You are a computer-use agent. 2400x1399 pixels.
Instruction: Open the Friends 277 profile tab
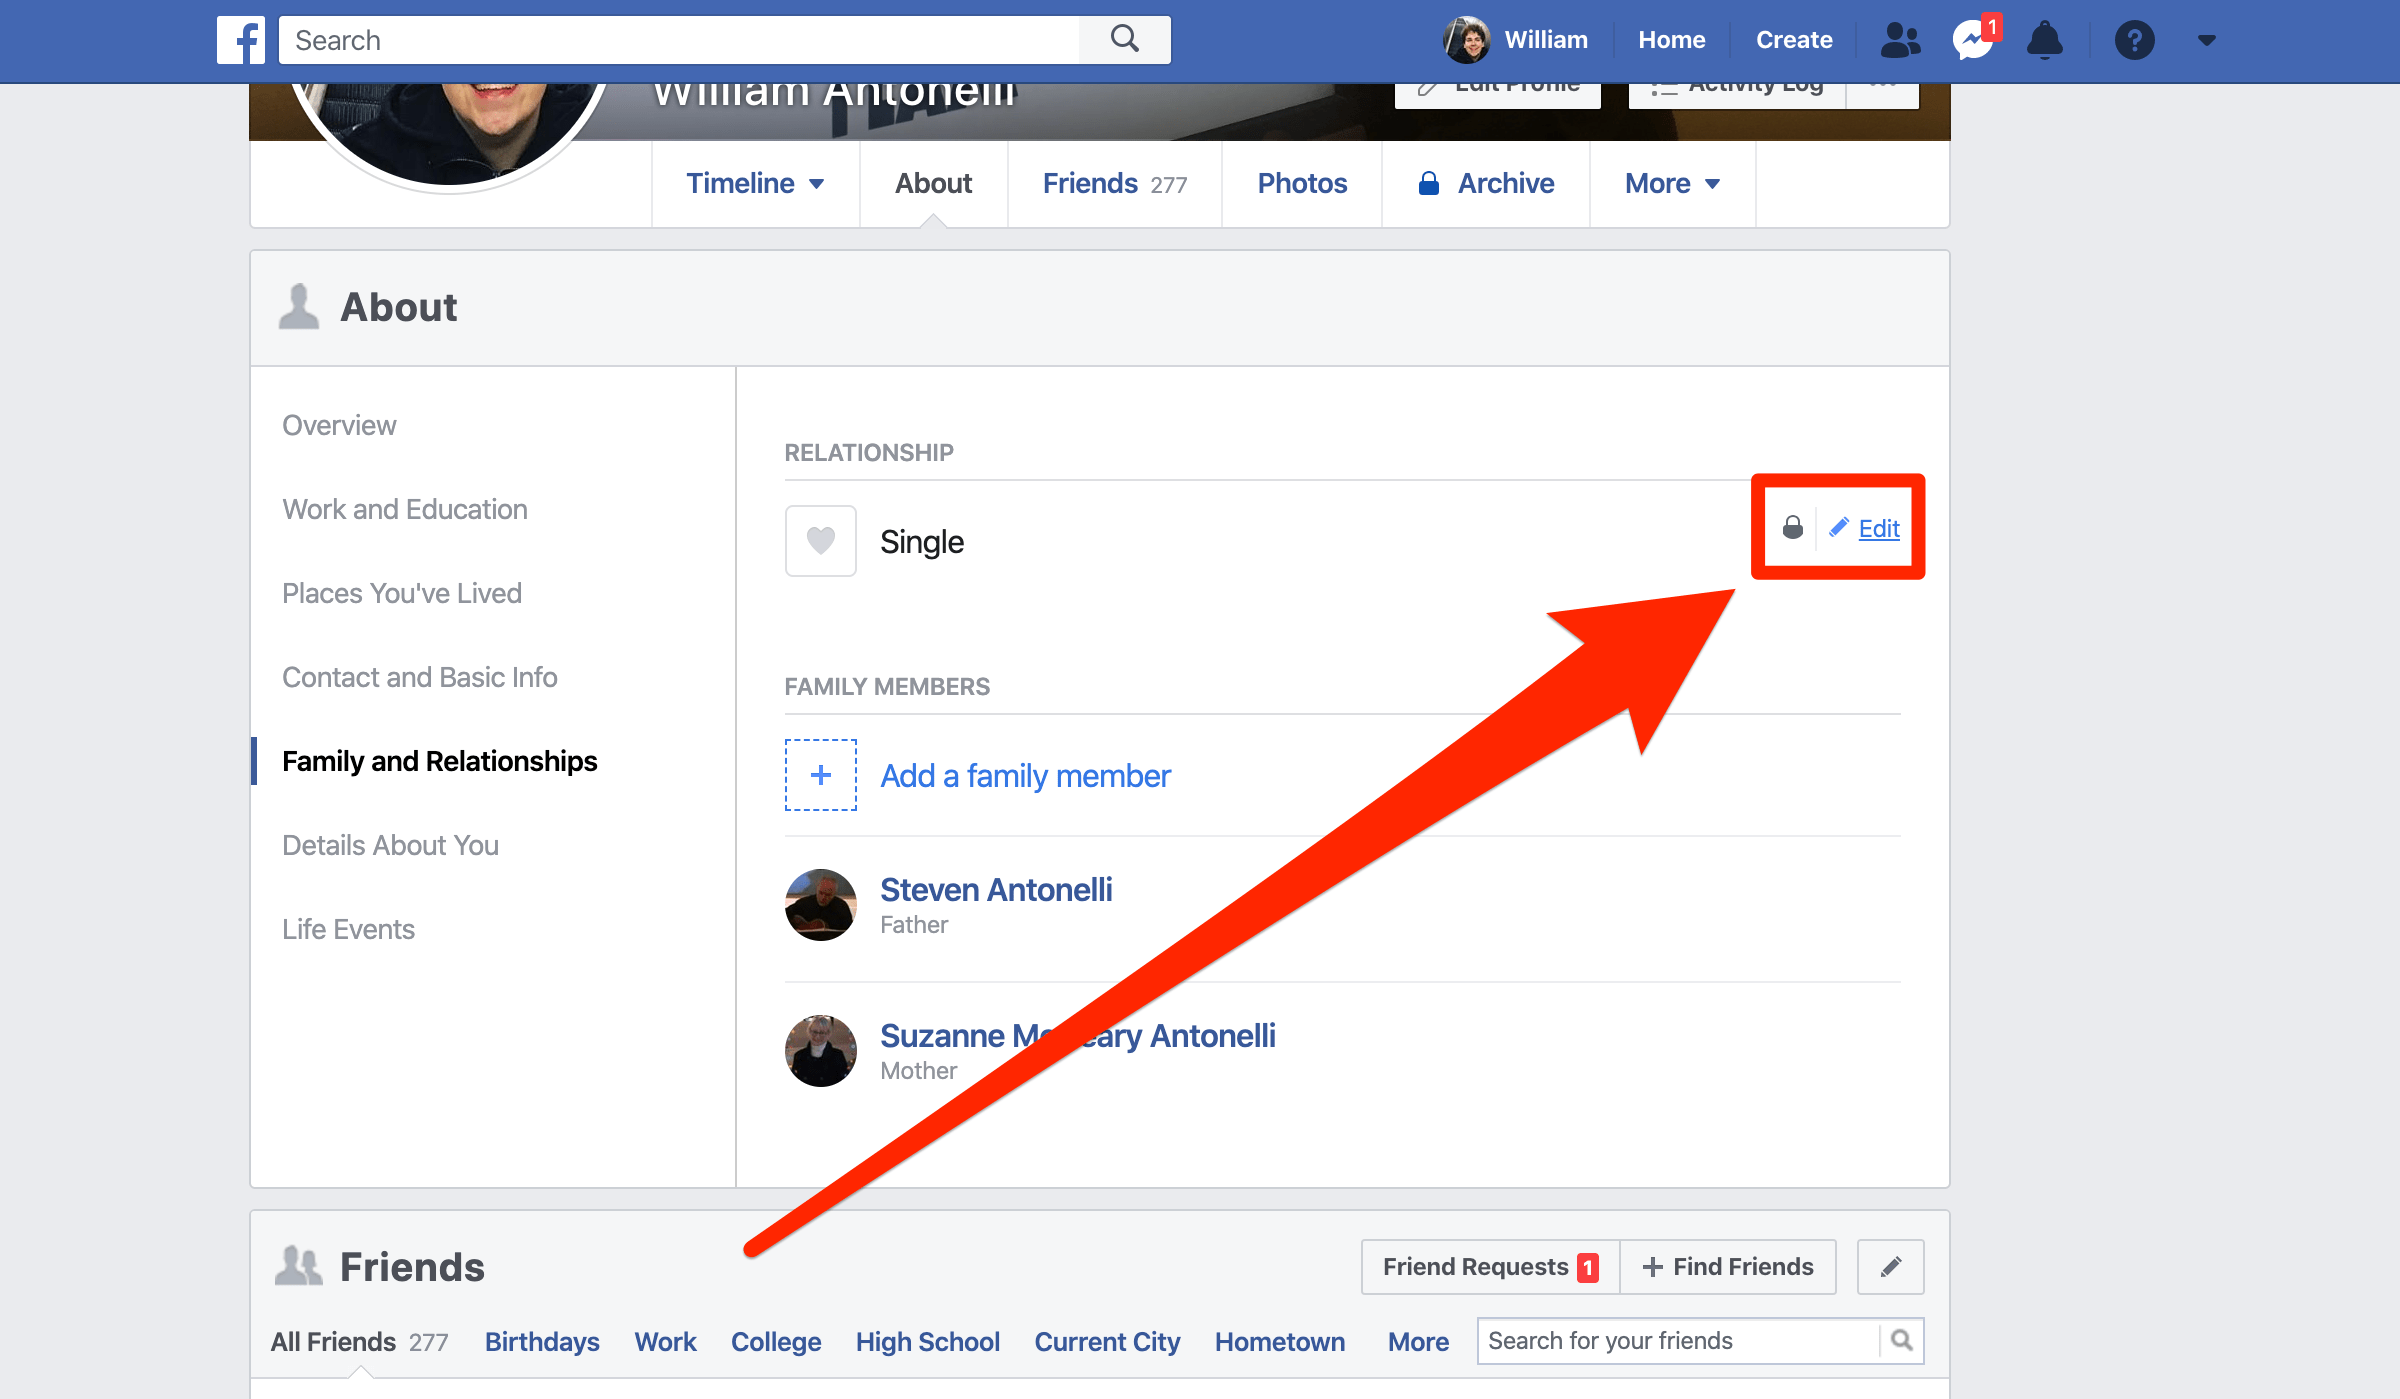[x=1114, y=183]
